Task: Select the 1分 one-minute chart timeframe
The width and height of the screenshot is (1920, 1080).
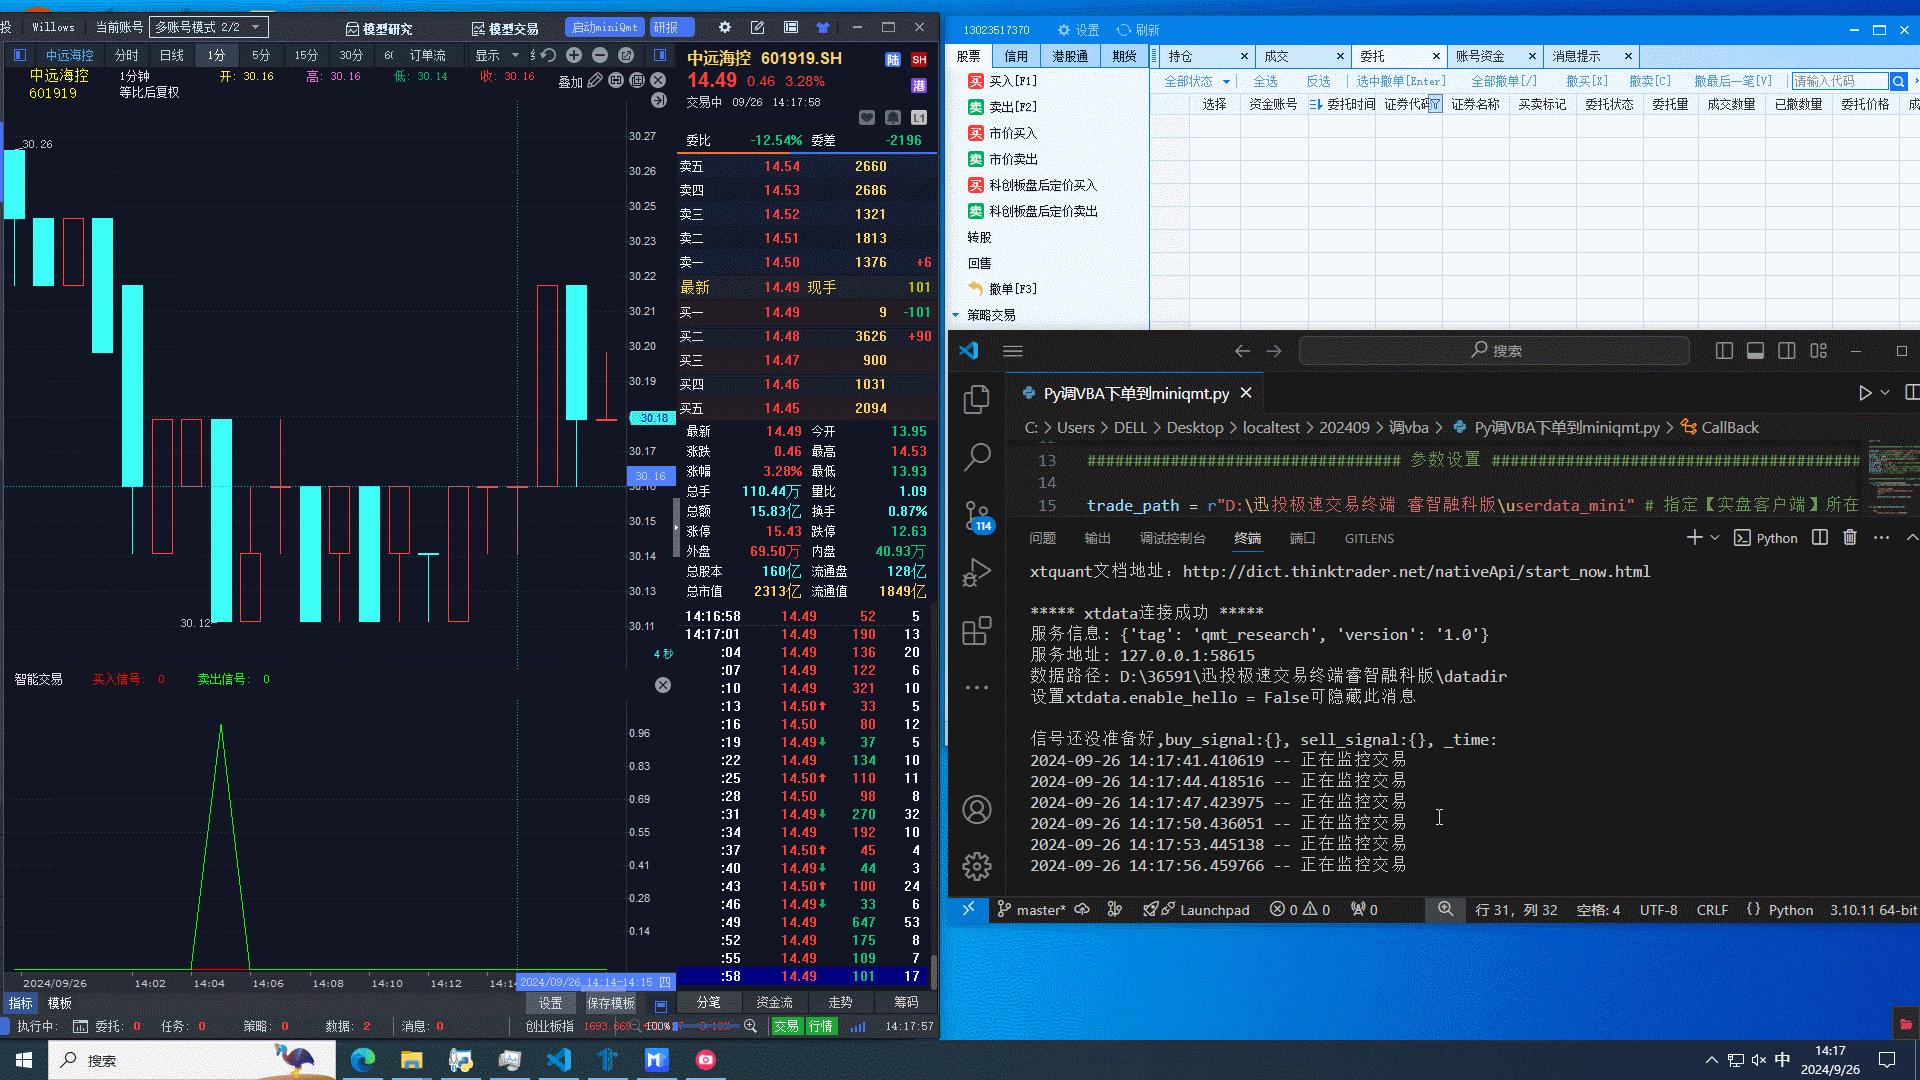Action: [x=214, y=55]
